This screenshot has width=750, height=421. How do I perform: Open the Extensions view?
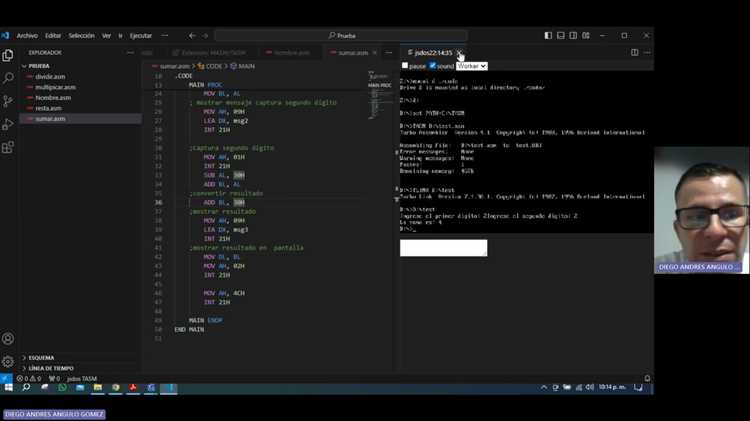click(8, 147)
